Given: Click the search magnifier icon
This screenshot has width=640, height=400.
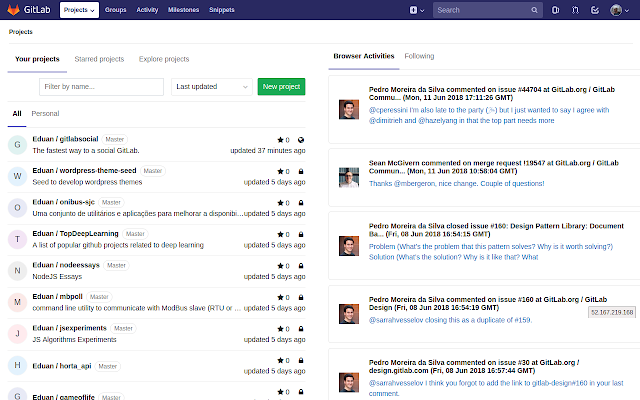Looking at the screenshot, I should (534, 10).
